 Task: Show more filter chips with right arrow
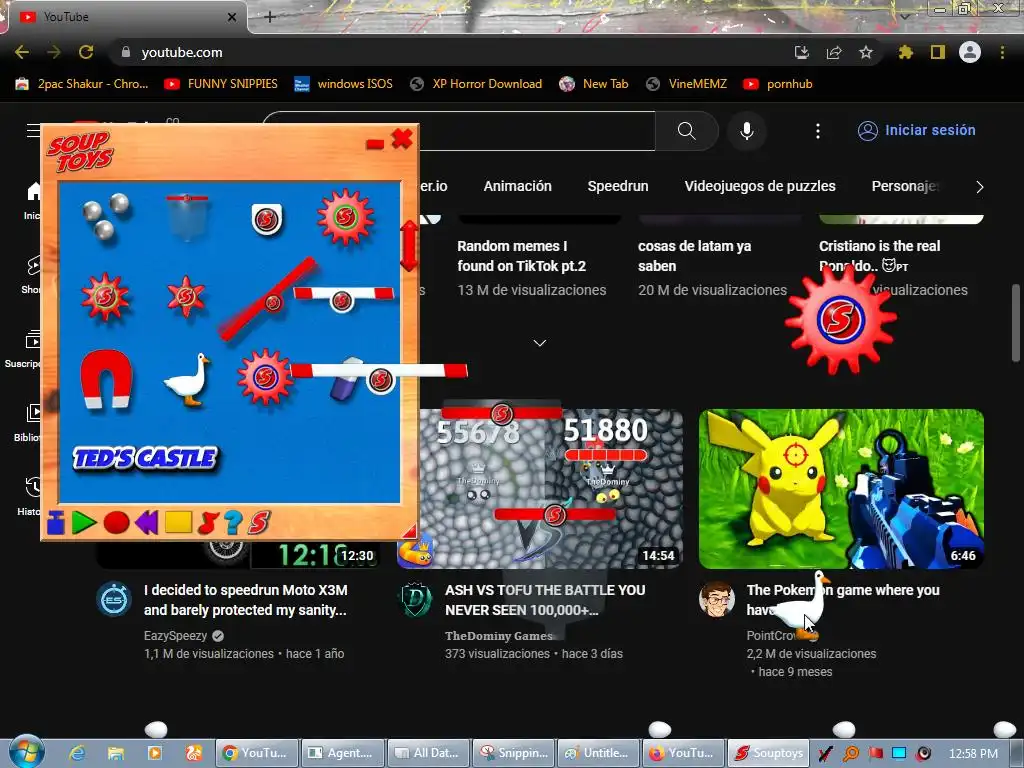(980, 187)
